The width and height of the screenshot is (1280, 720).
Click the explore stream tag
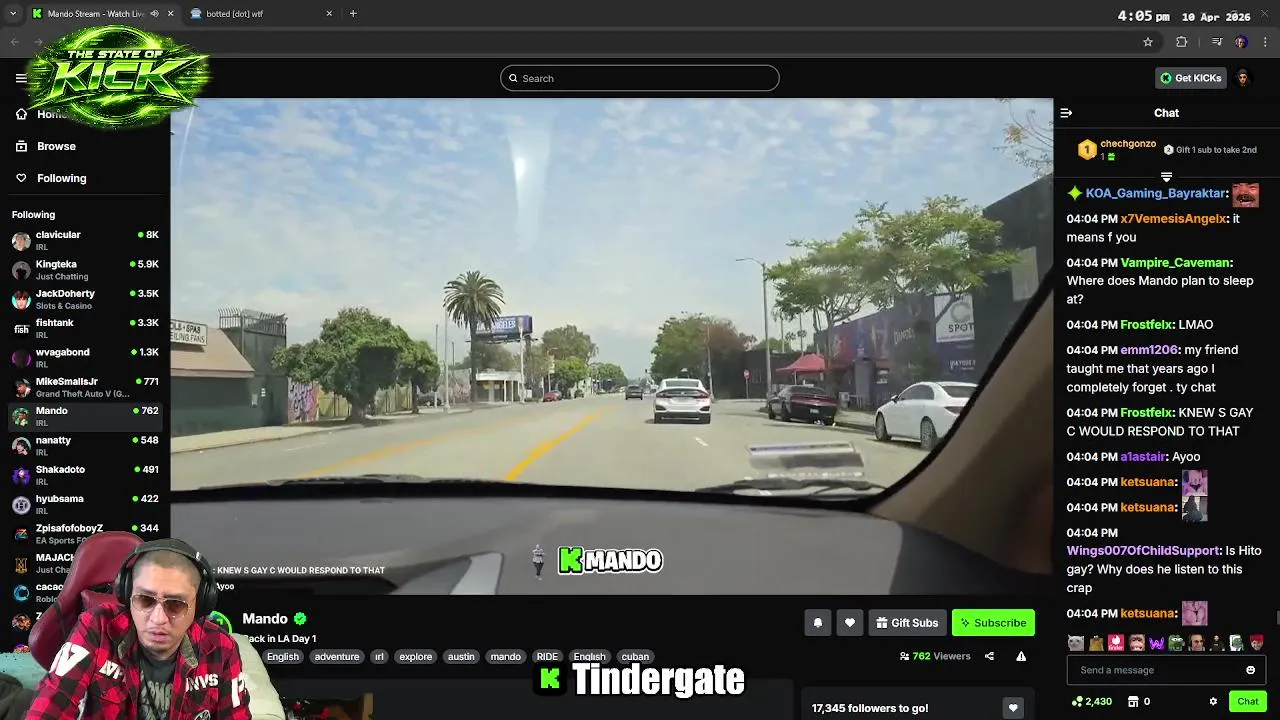415,657
